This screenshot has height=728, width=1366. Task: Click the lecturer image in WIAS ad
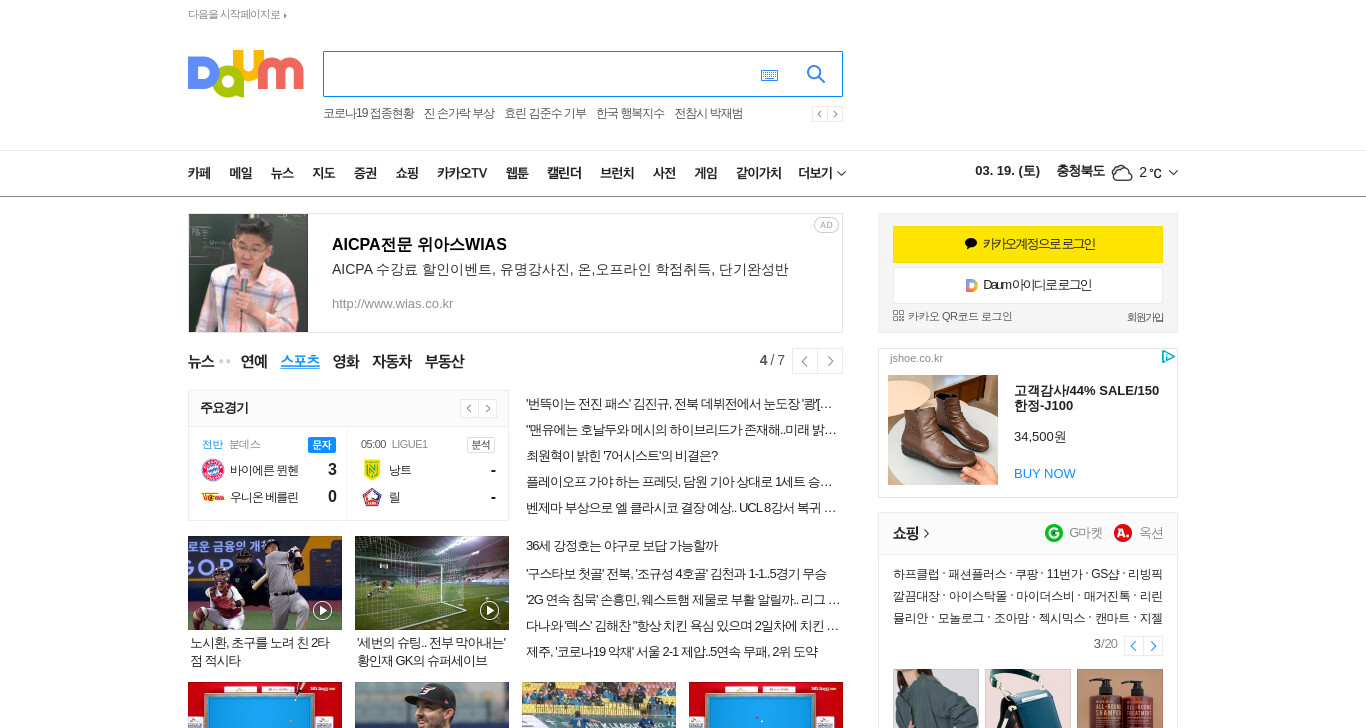tap(248, 273)
